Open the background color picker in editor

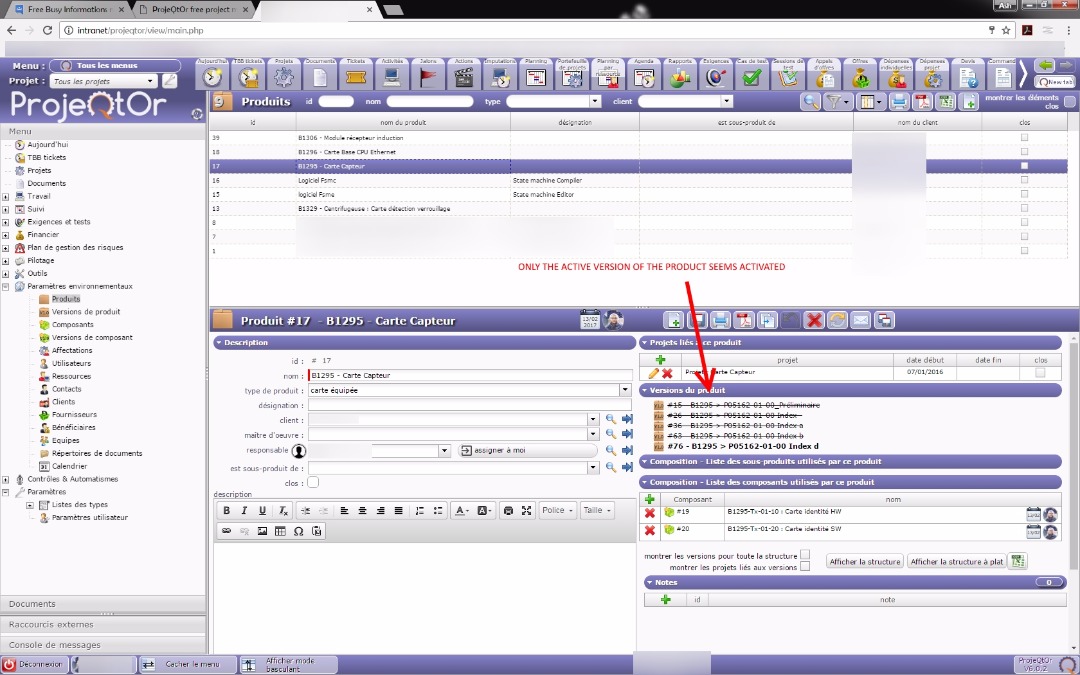tap(484, 510)
